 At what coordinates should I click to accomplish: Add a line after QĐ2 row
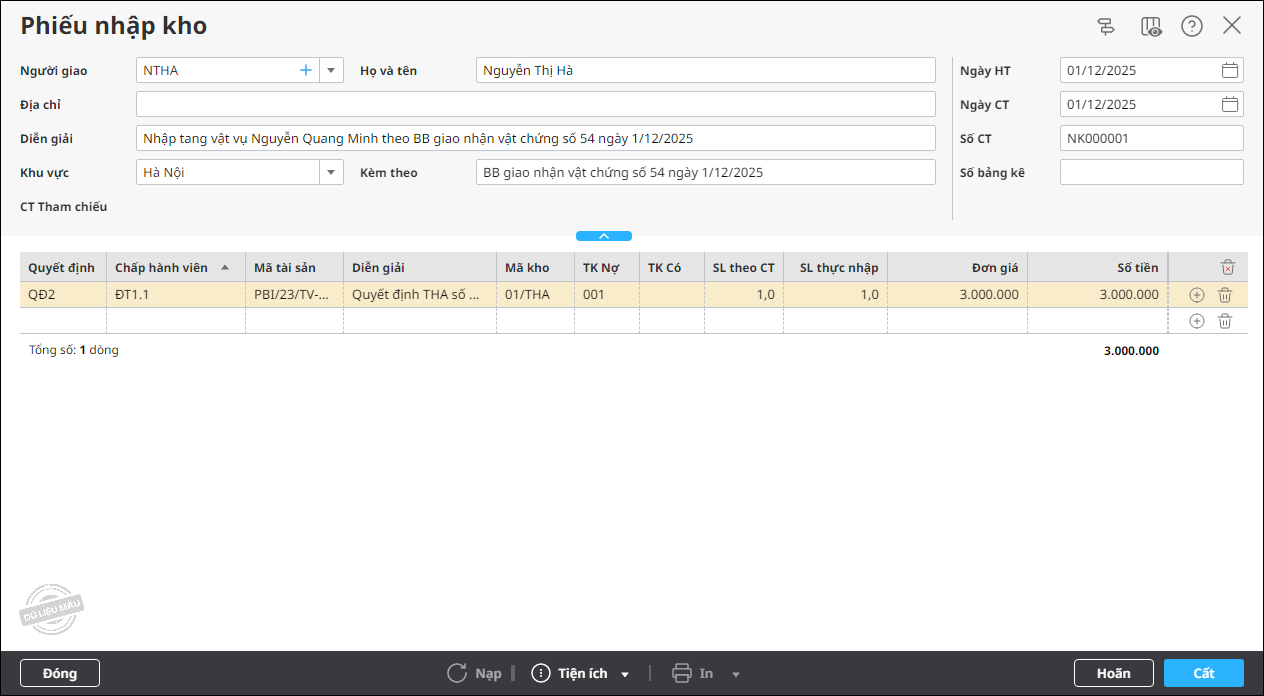point(1197,295)
